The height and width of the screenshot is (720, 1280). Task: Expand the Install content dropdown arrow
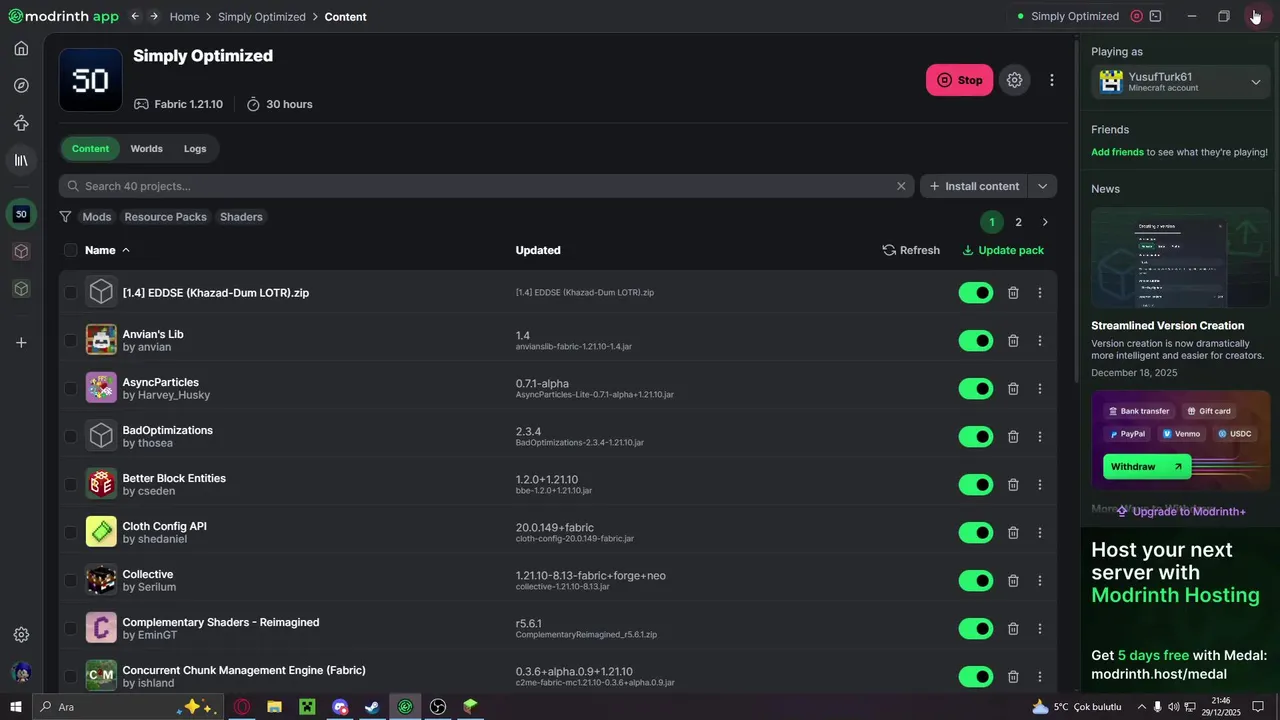tap(1042, 186)
